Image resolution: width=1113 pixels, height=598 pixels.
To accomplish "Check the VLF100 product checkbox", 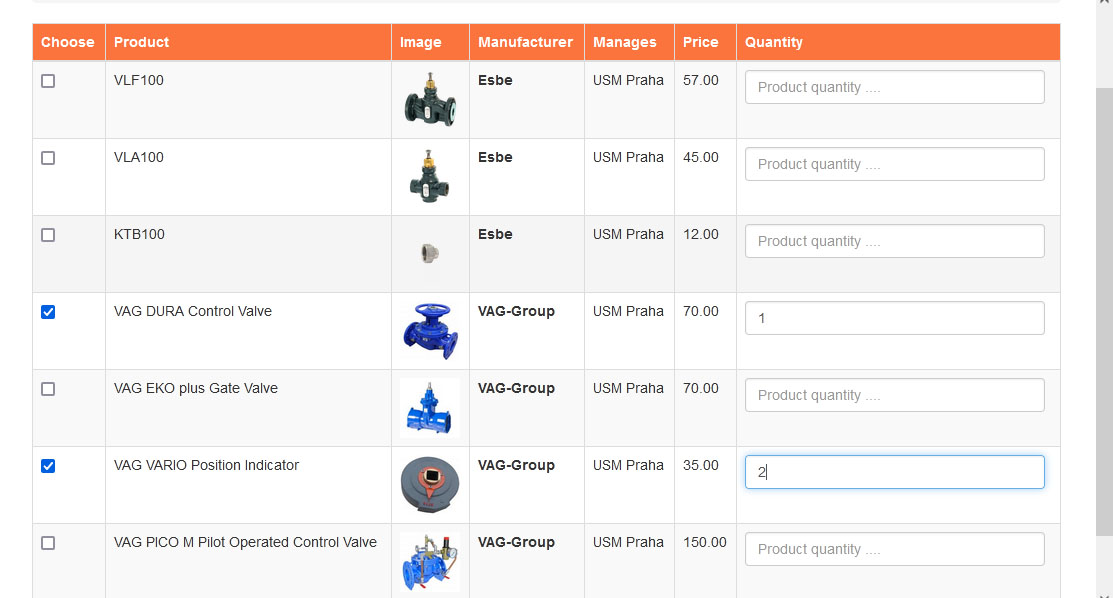I will coord(48,81).
